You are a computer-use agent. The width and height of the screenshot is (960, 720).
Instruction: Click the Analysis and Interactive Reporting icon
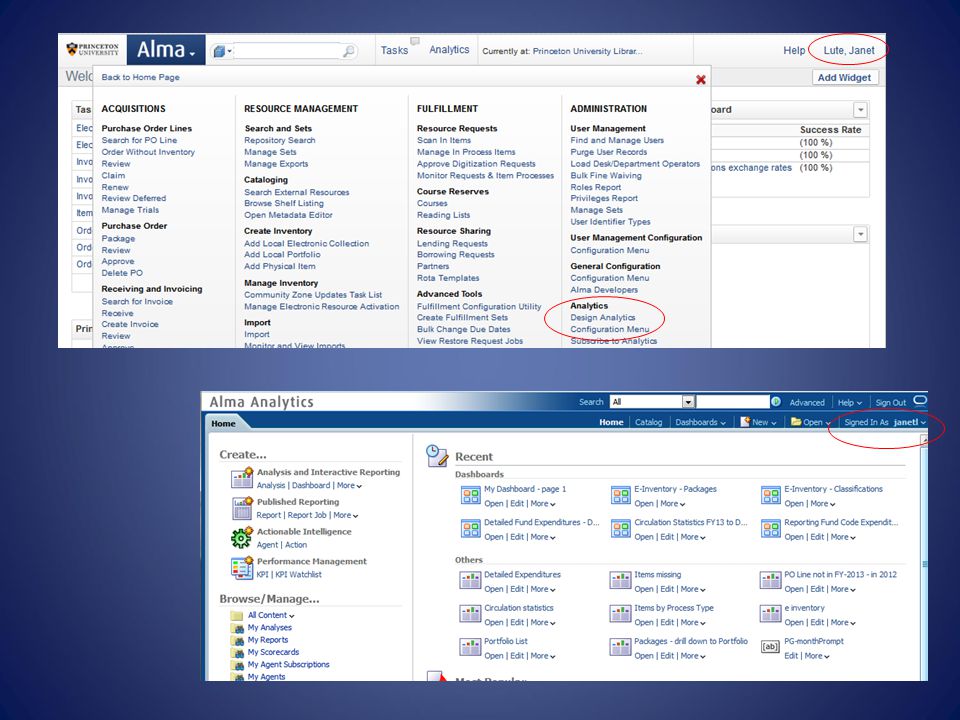242,478
